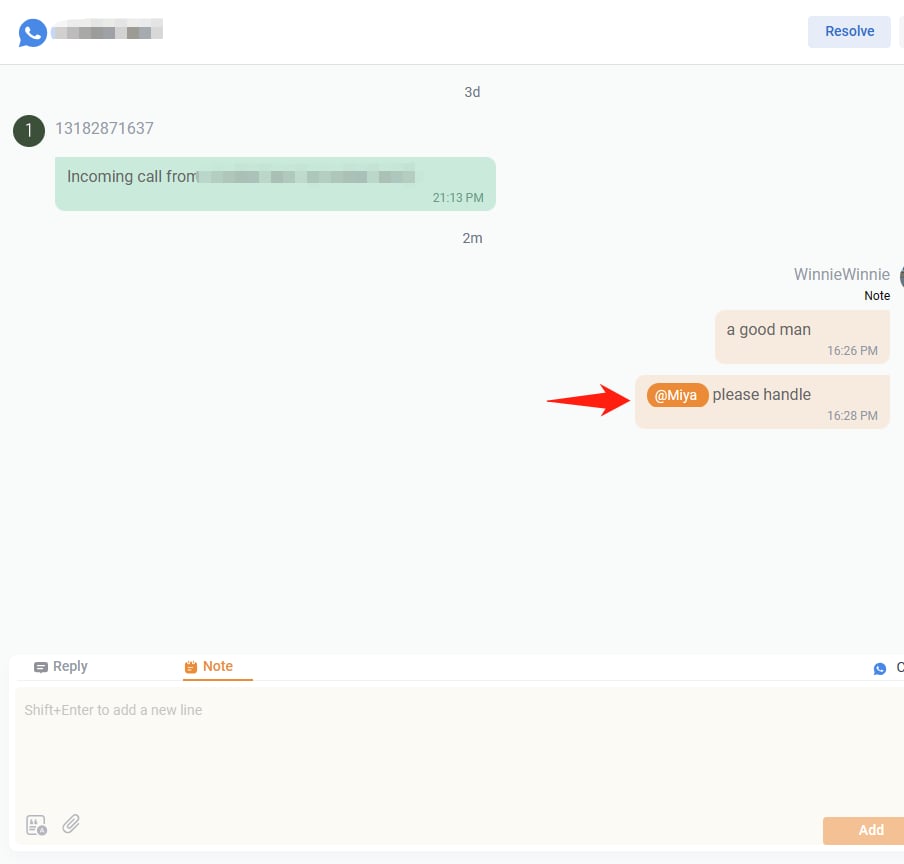Viewport: 904px width, 864px height.
Task: Click the Incoming call message bubble
Action: tap(275, 183)
